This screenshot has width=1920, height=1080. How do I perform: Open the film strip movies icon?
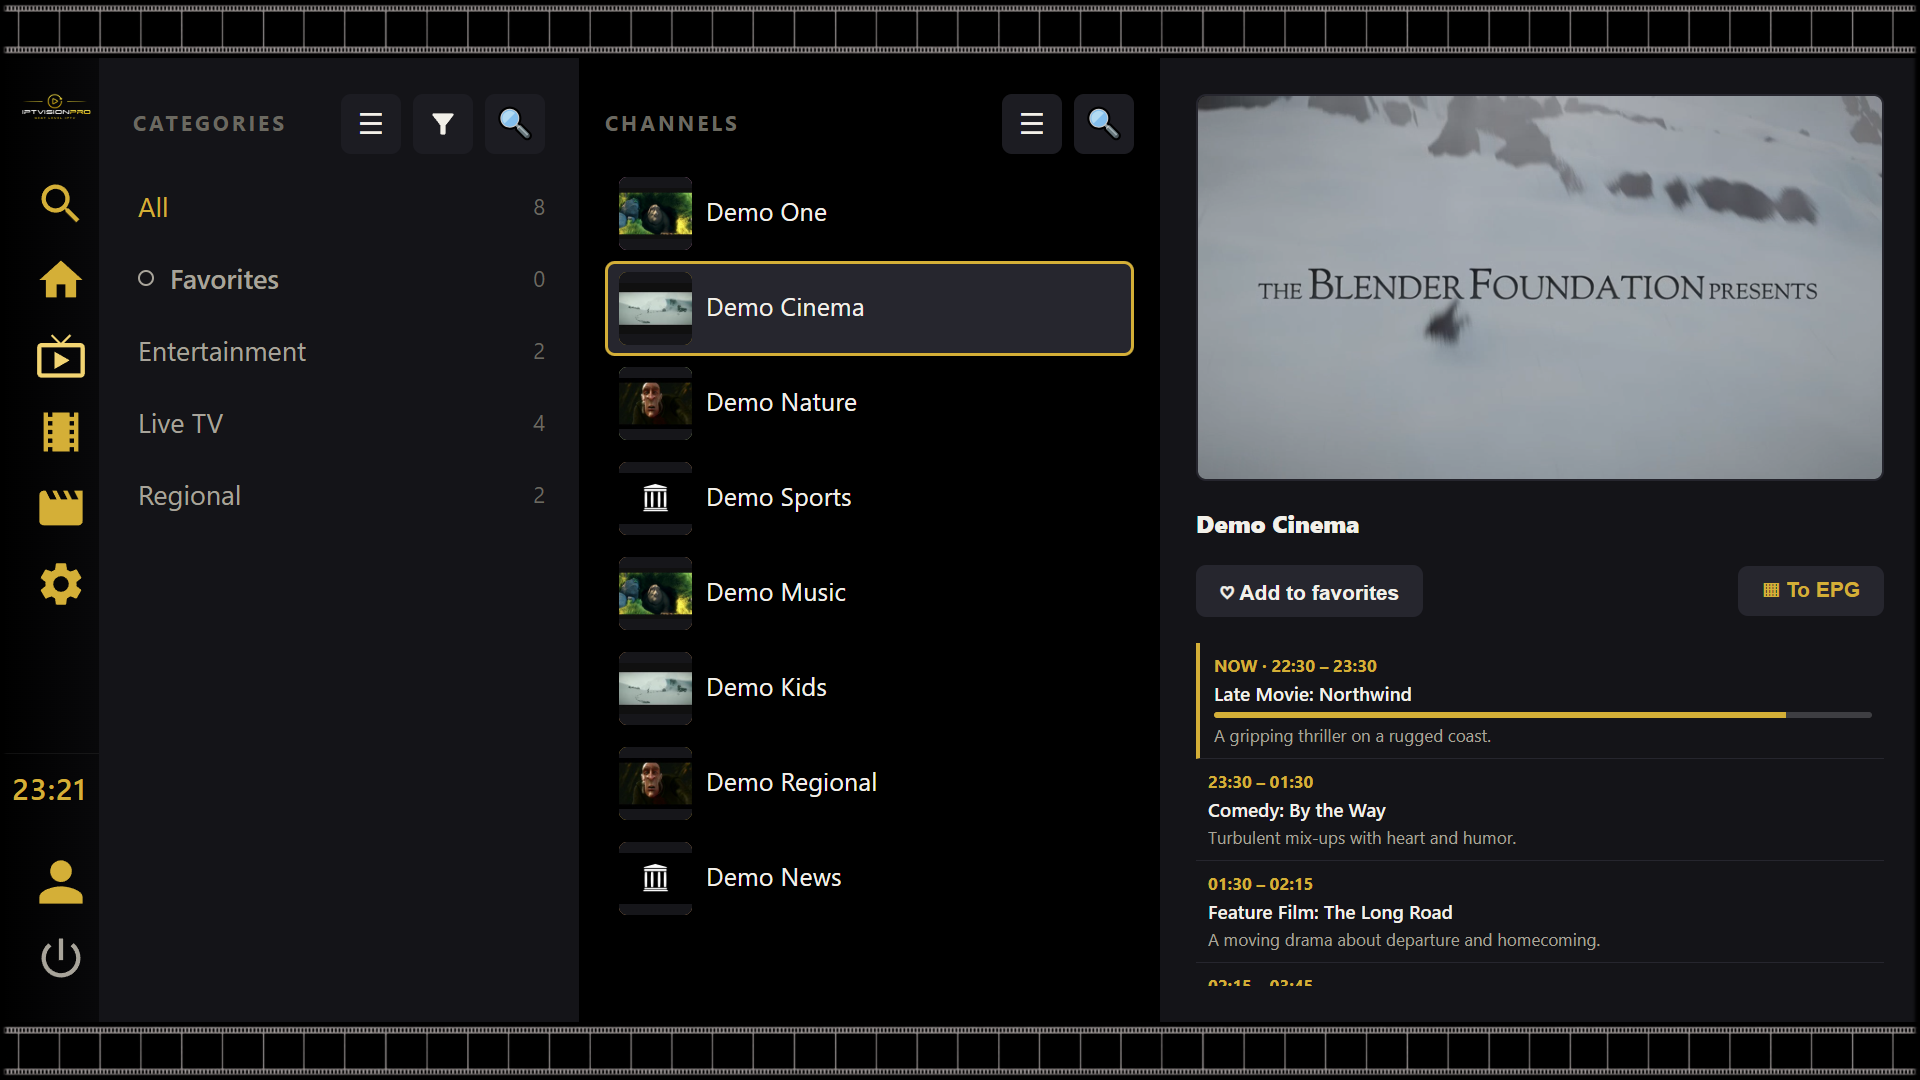60,432
